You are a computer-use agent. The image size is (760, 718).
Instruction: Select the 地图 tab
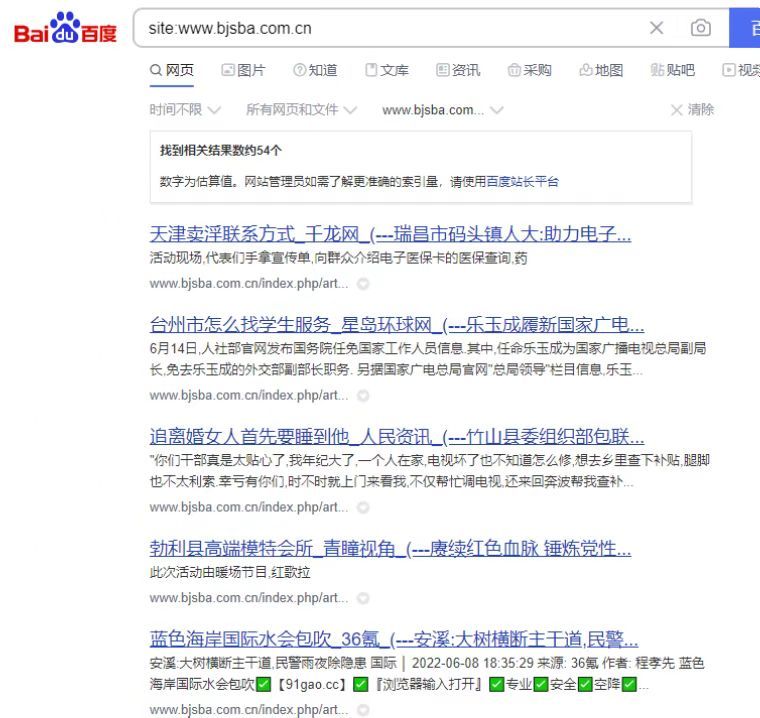601,70
